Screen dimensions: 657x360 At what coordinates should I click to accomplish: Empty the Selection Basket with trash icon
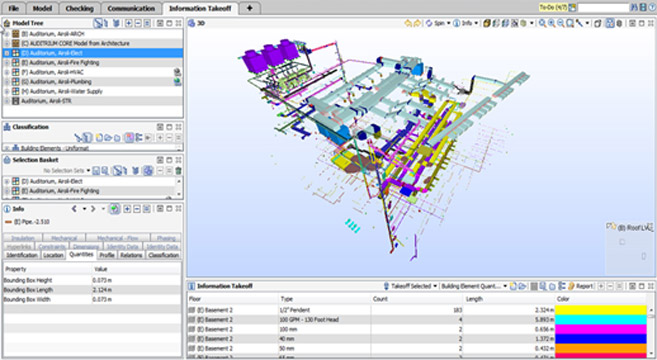(x=178, y=171)
